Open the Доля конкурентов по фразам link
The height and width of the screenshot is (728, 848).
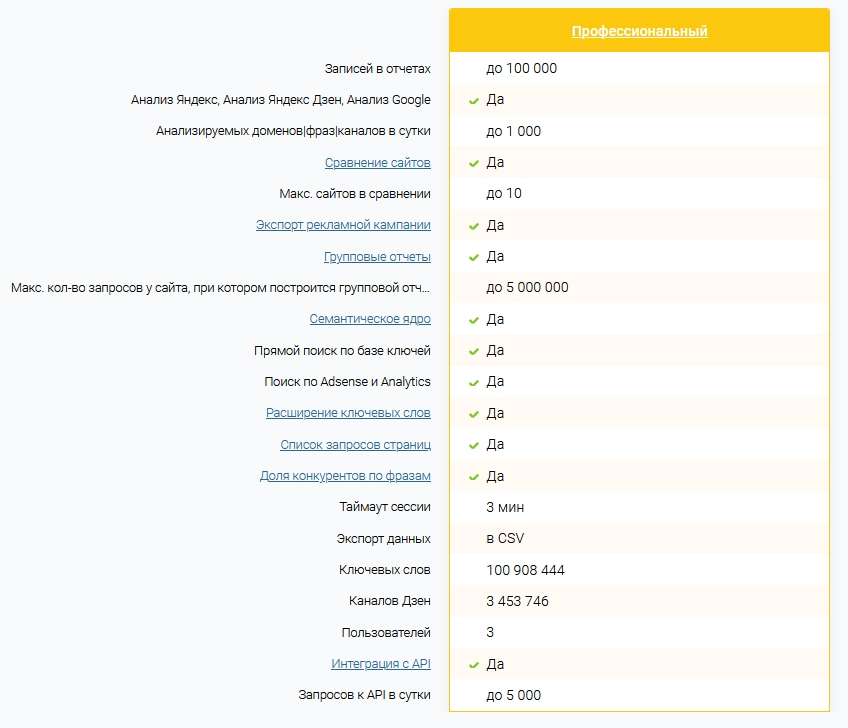[345, 476]
